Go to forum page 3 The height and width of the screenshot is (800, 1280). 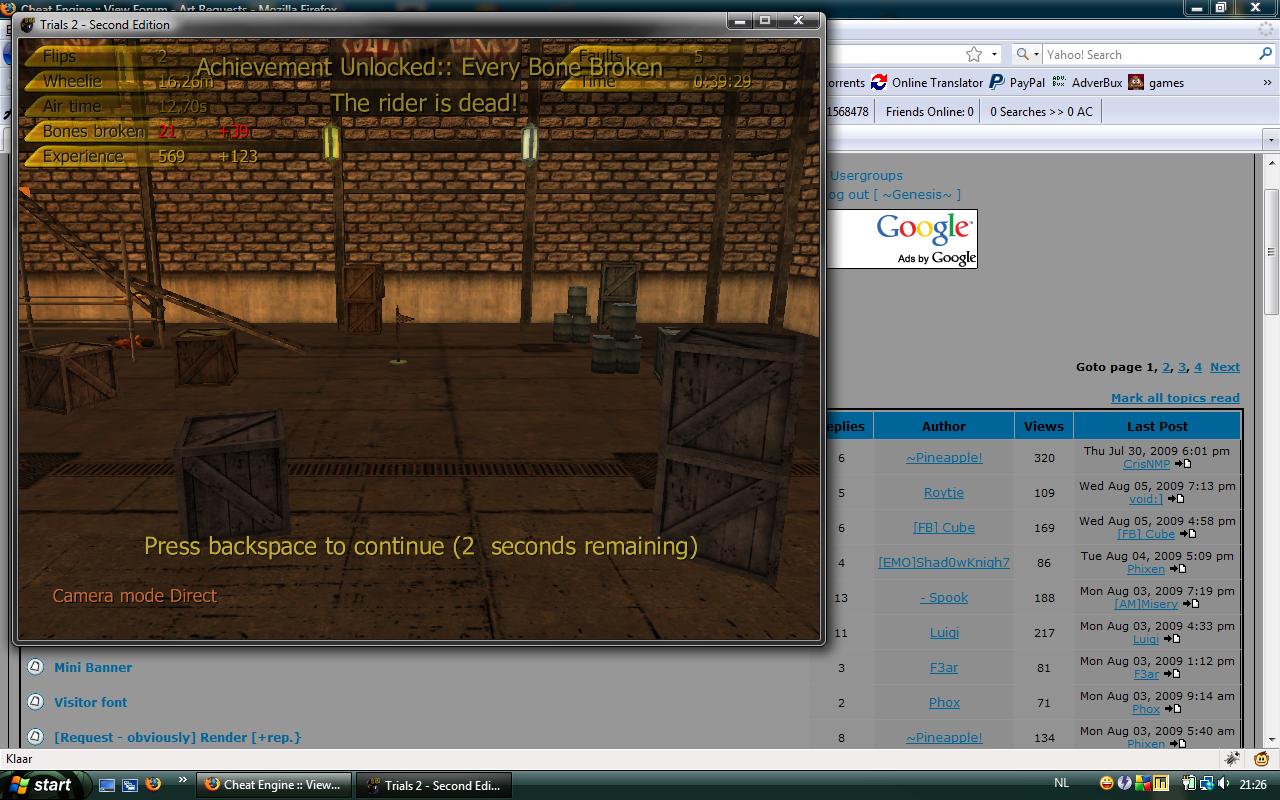(1182, 367)
